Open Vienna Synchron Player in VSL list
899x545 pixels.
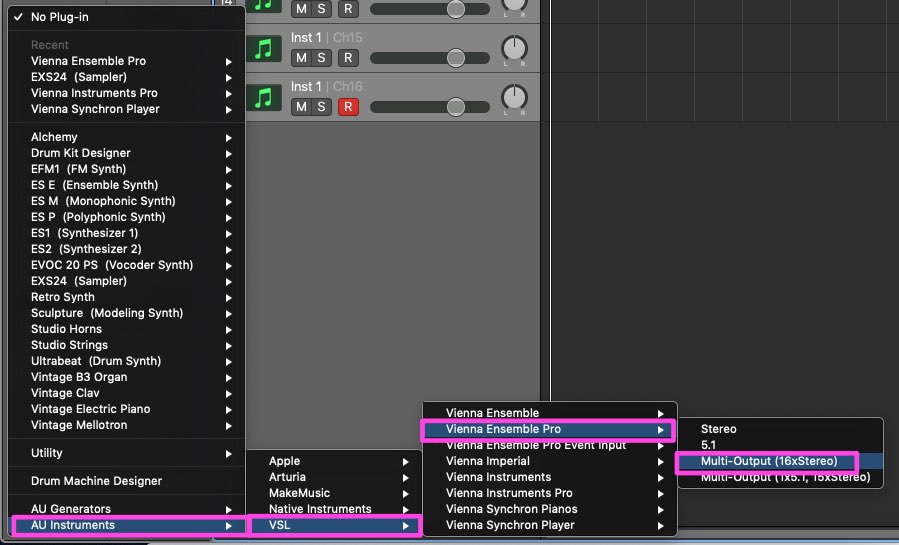550,525
